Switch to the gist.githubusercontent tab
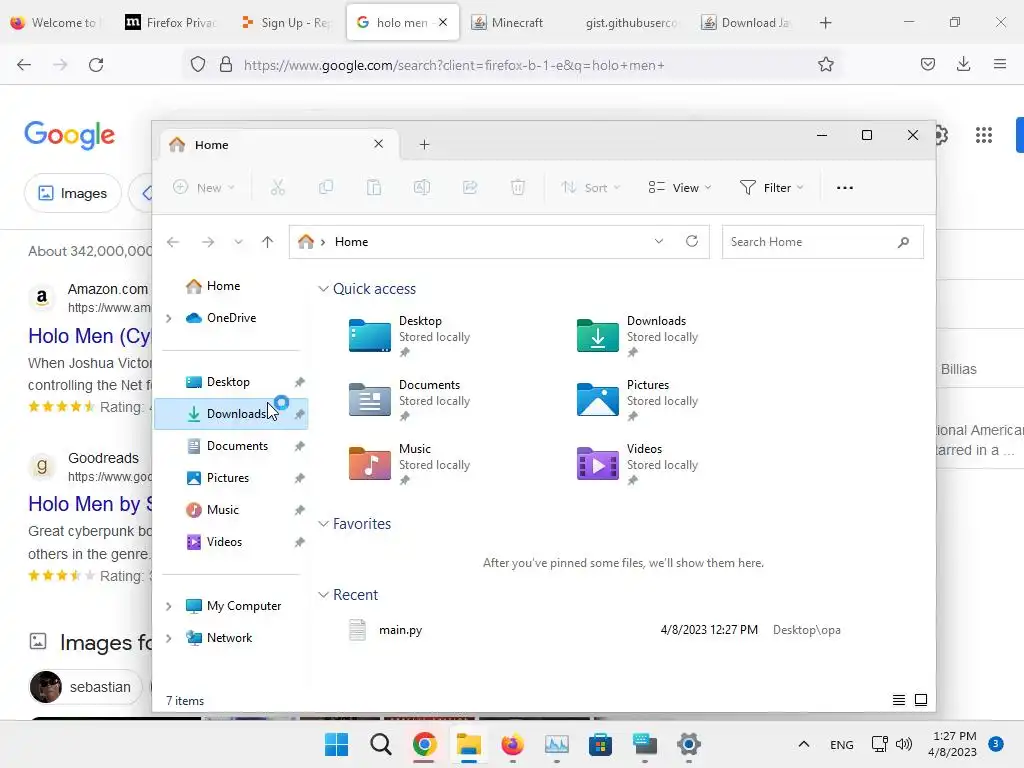Image resolution: width=1024 pixels, height=768 pixels. (x=630, y=23)
